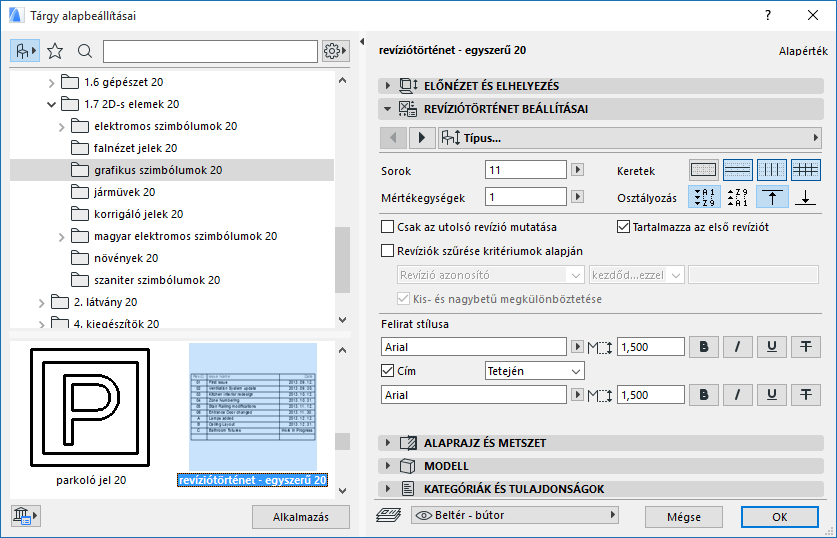Confirm with the OK button
Viewport: 837px width, 538px height.
[x=779, y=517]
